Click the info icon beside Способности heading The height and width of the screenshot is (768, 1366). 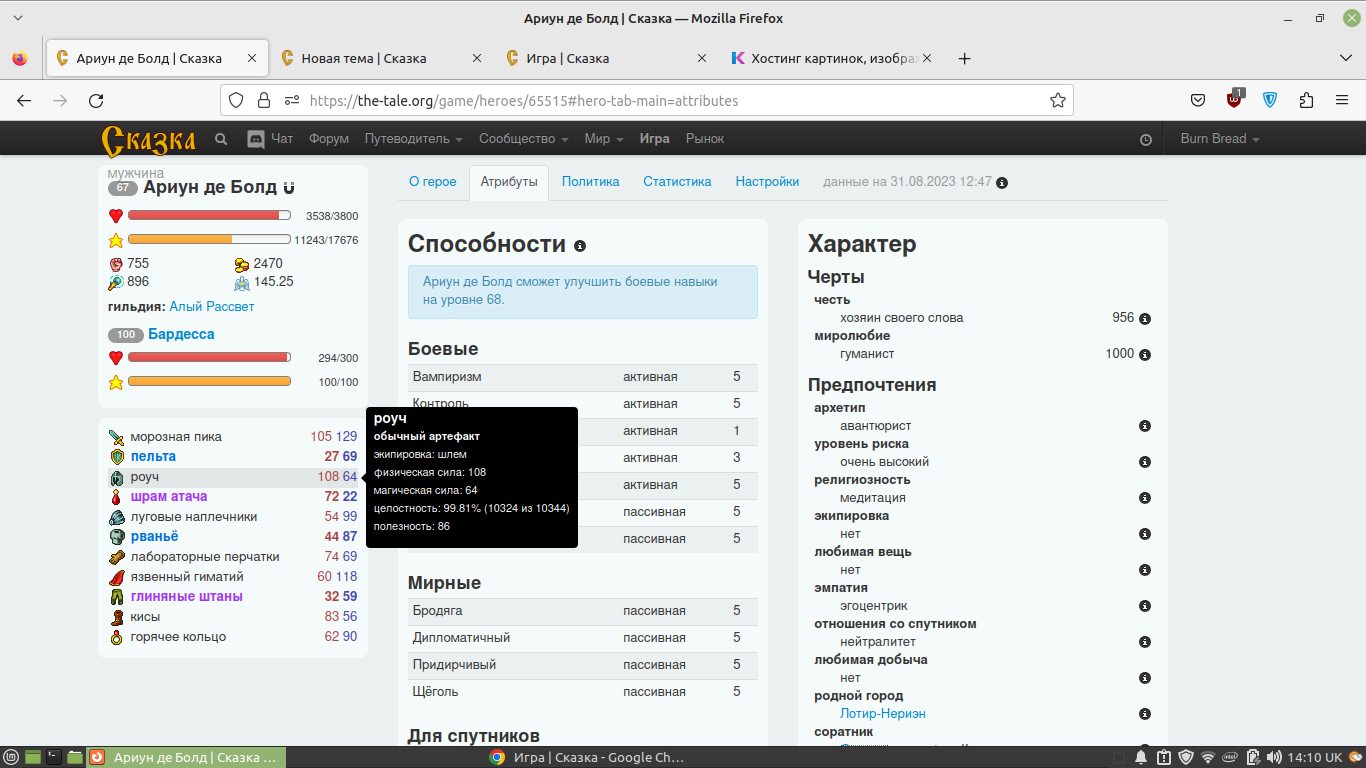click(x=580, y=246)
